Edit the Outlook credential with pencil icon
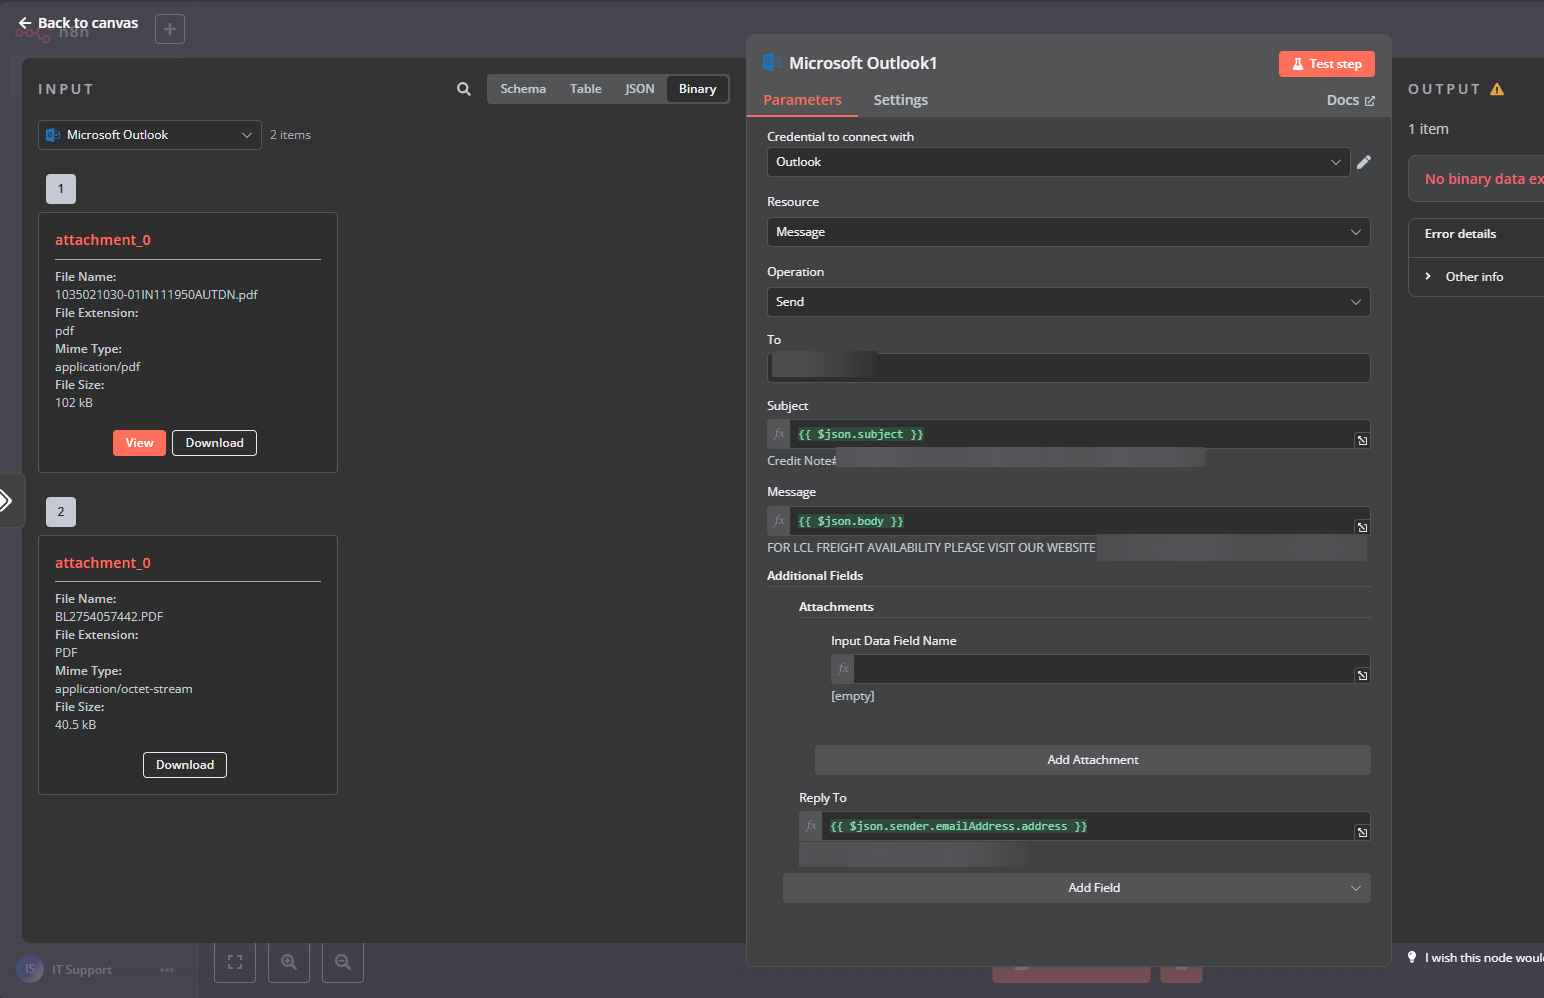 point(1363,162)
